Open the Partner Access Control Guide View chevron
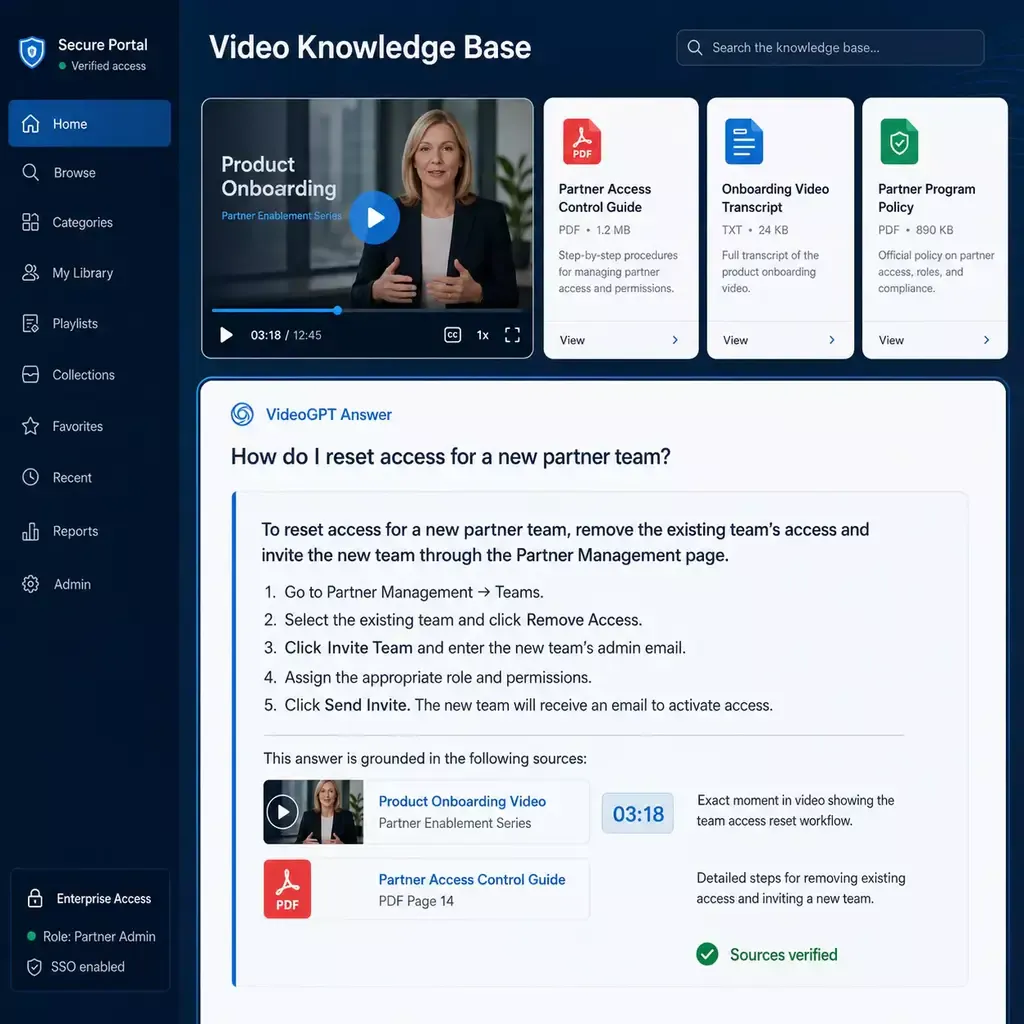This screenshot has width=1024, height=1024. [675, 340]
